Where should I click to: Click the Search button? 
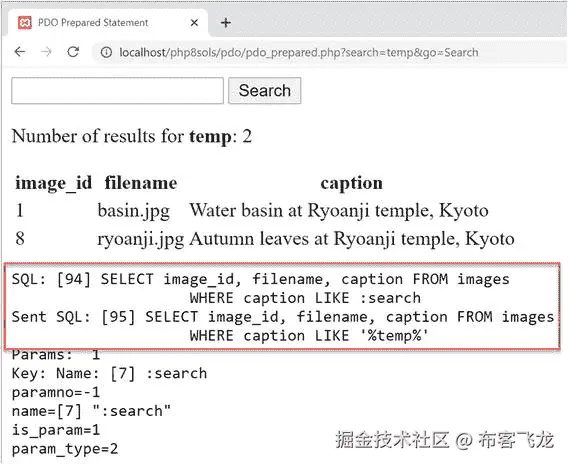tap(264, 91)
